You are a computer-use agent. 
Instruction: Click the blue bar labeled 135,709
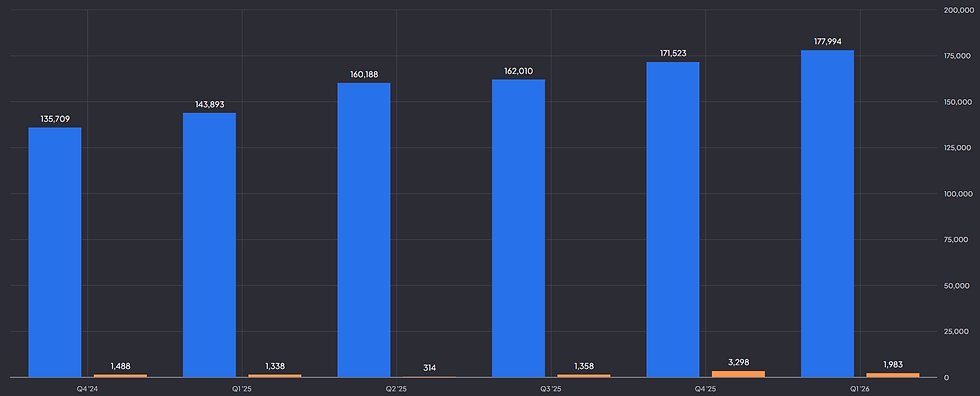pos(55,252)
